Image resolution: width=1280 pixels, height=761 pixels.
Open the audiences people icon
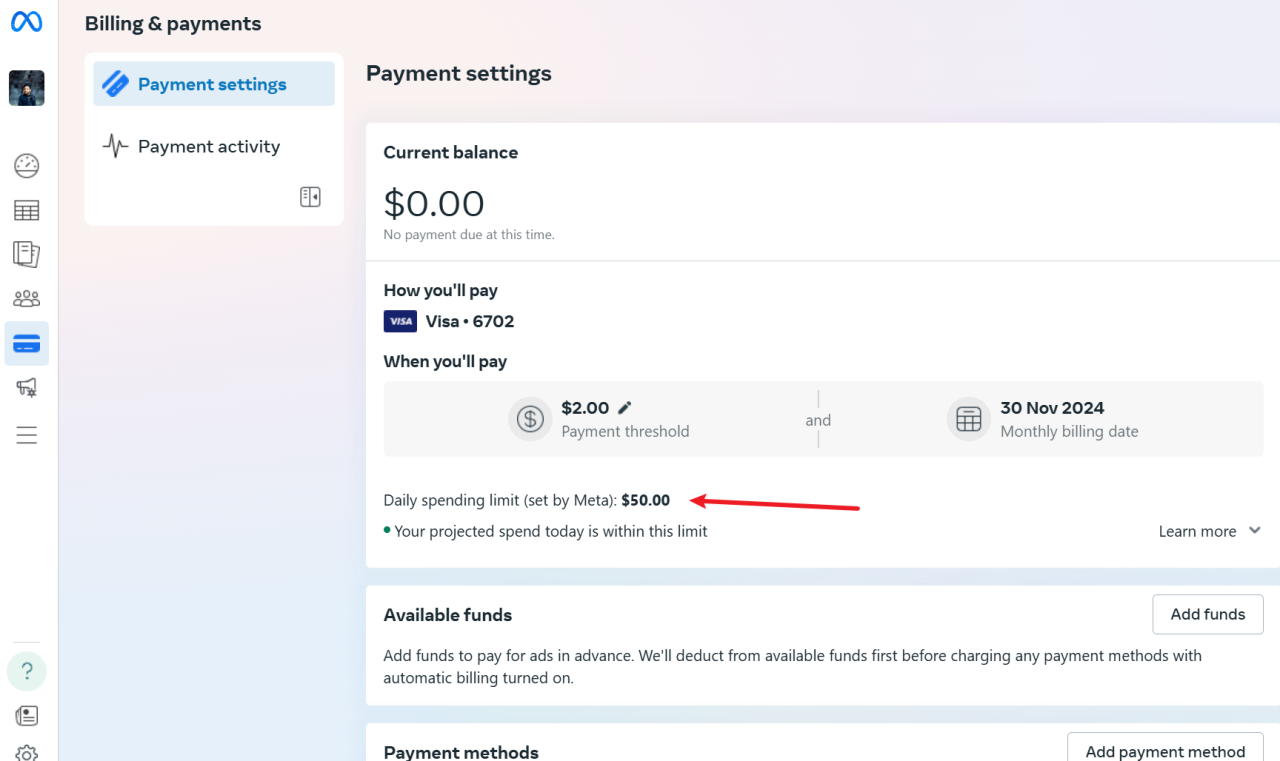[x=27, y=298]
